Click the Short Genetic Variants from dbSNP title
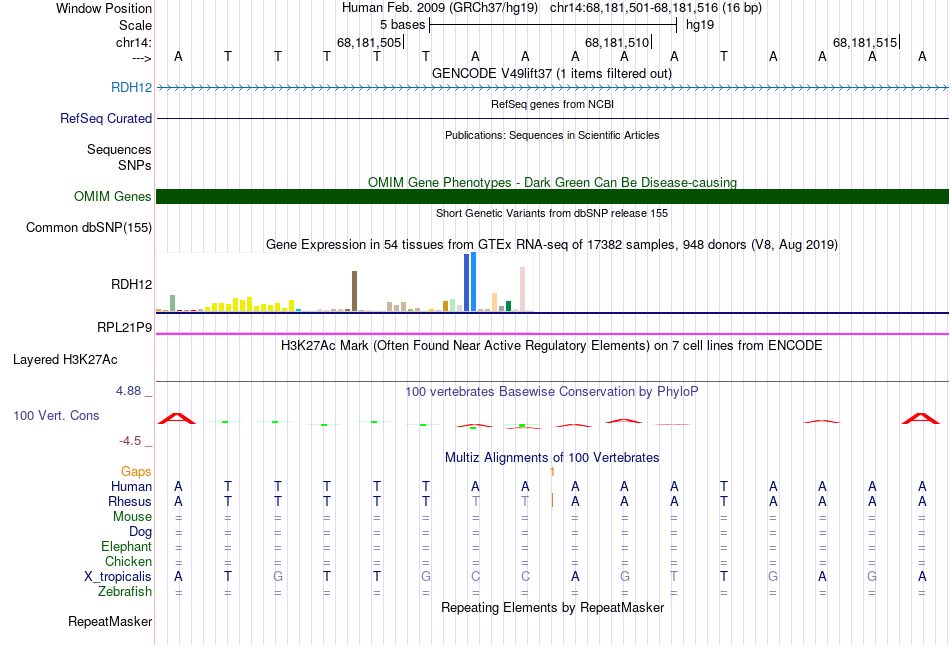This screenshot has width=950, height=645. (x=552, y=213)
